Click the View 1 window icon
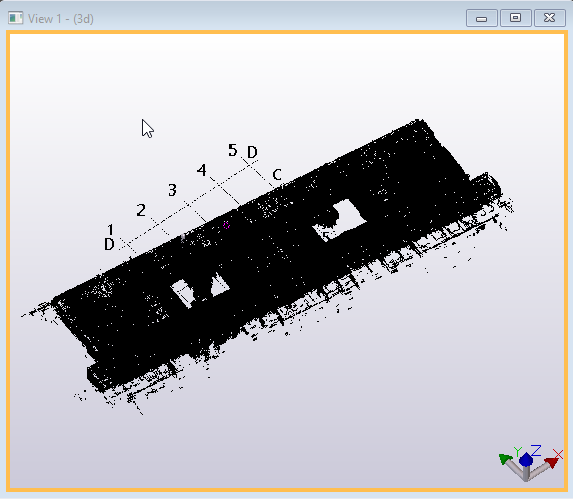Screen dimensions: 573x499 [x=15, y=18]
